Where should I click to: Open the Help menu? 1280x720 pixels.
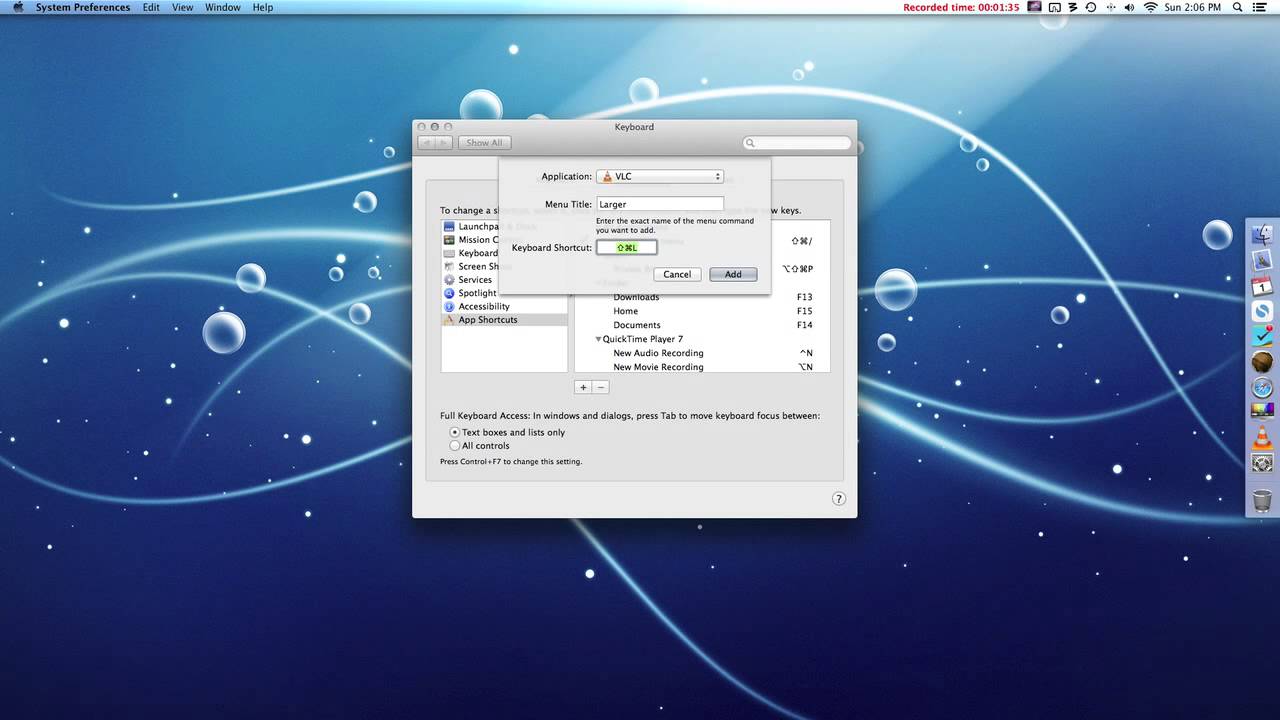(263, 7)
